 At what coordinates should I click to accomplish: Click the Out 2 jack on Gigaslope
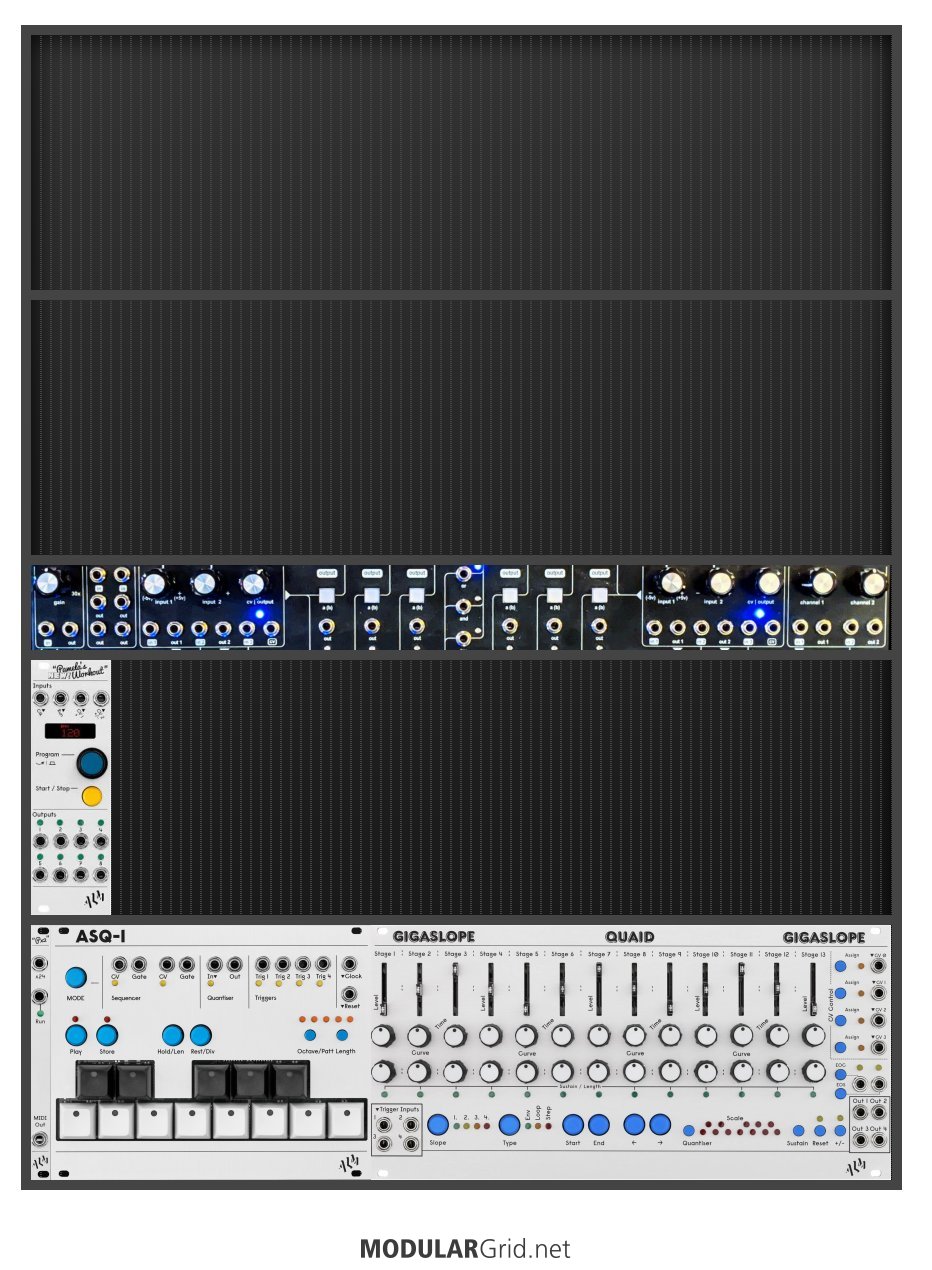coord(878,1112)
